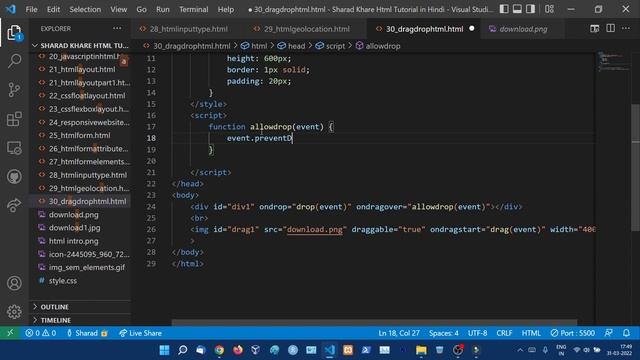Close unsaved 30_dragdrophtml.html tab dot
640x360 pixels.
[472, 29]
